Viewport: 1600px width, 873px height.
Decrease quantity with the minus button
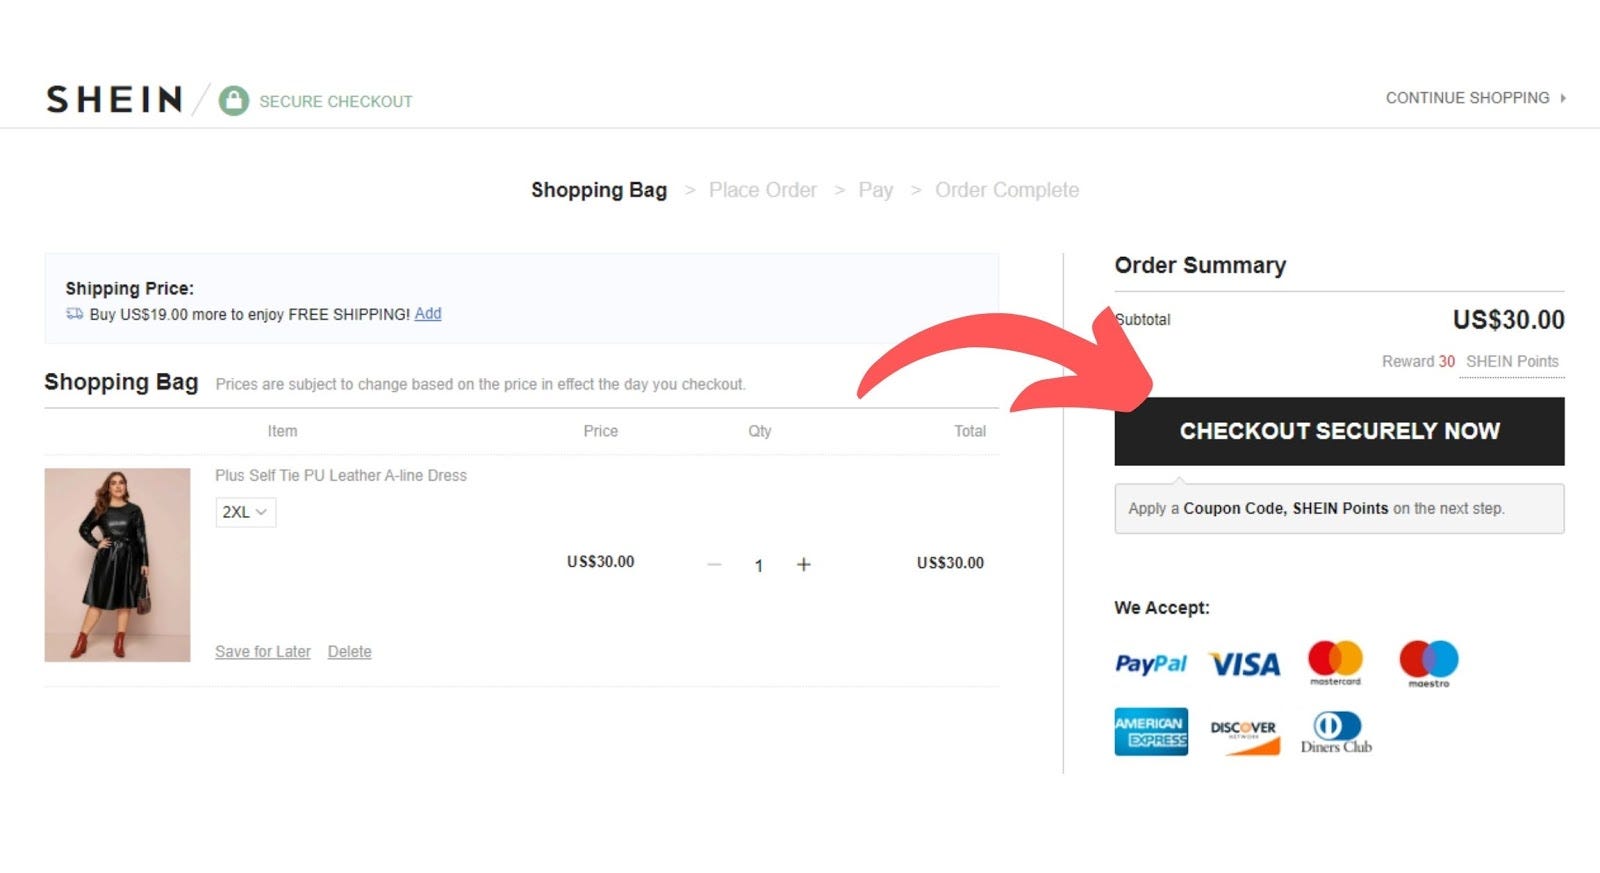pos(714,565)
